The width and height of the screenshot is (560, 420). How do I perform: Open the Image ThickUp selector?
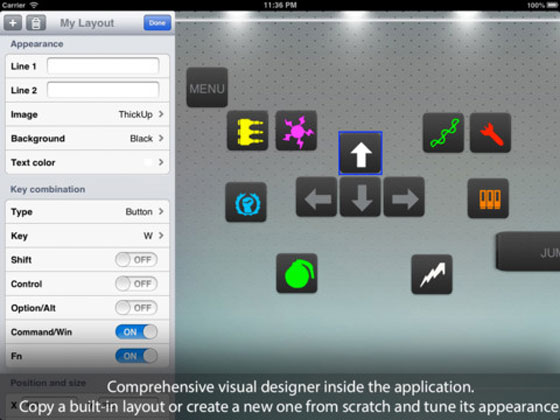88,114
